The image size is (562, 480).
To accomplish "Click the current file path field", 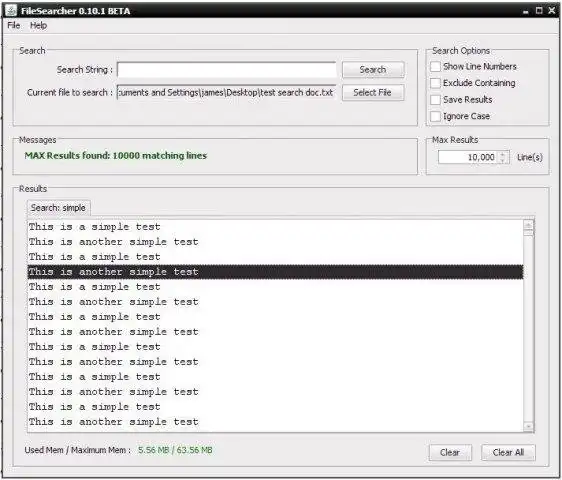I will (227, 92).
